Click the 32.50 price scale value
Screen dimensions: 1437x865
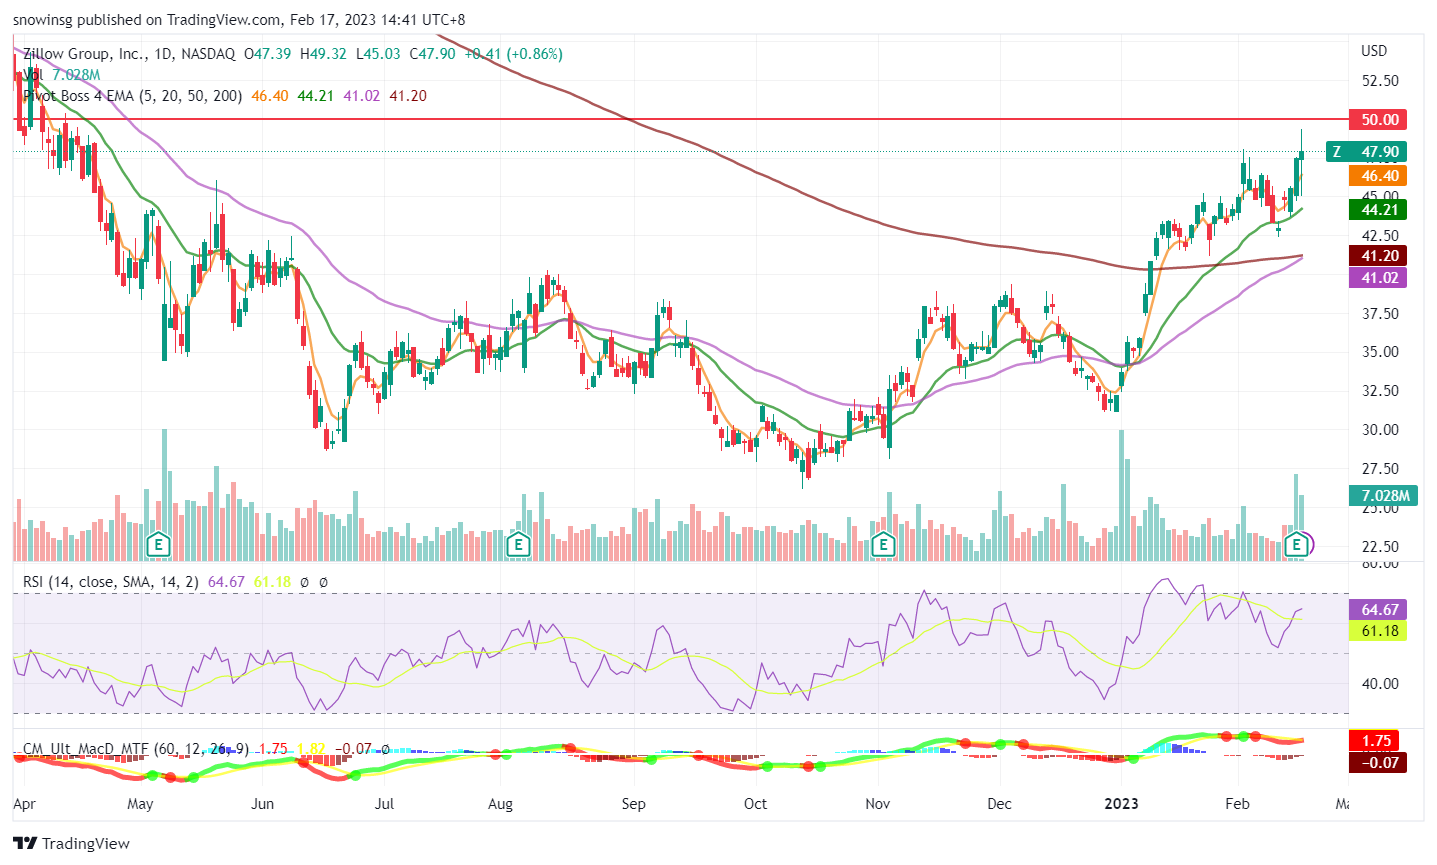pos(1379,391)
